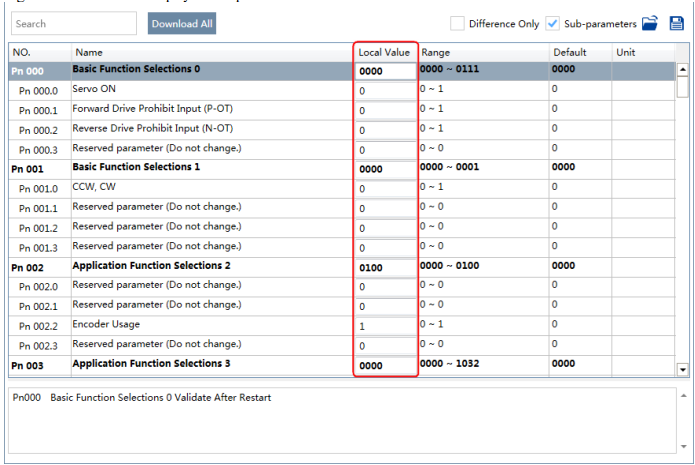
Task: Select the 'Servo ON' row name
Action: [x=94, y=89]
